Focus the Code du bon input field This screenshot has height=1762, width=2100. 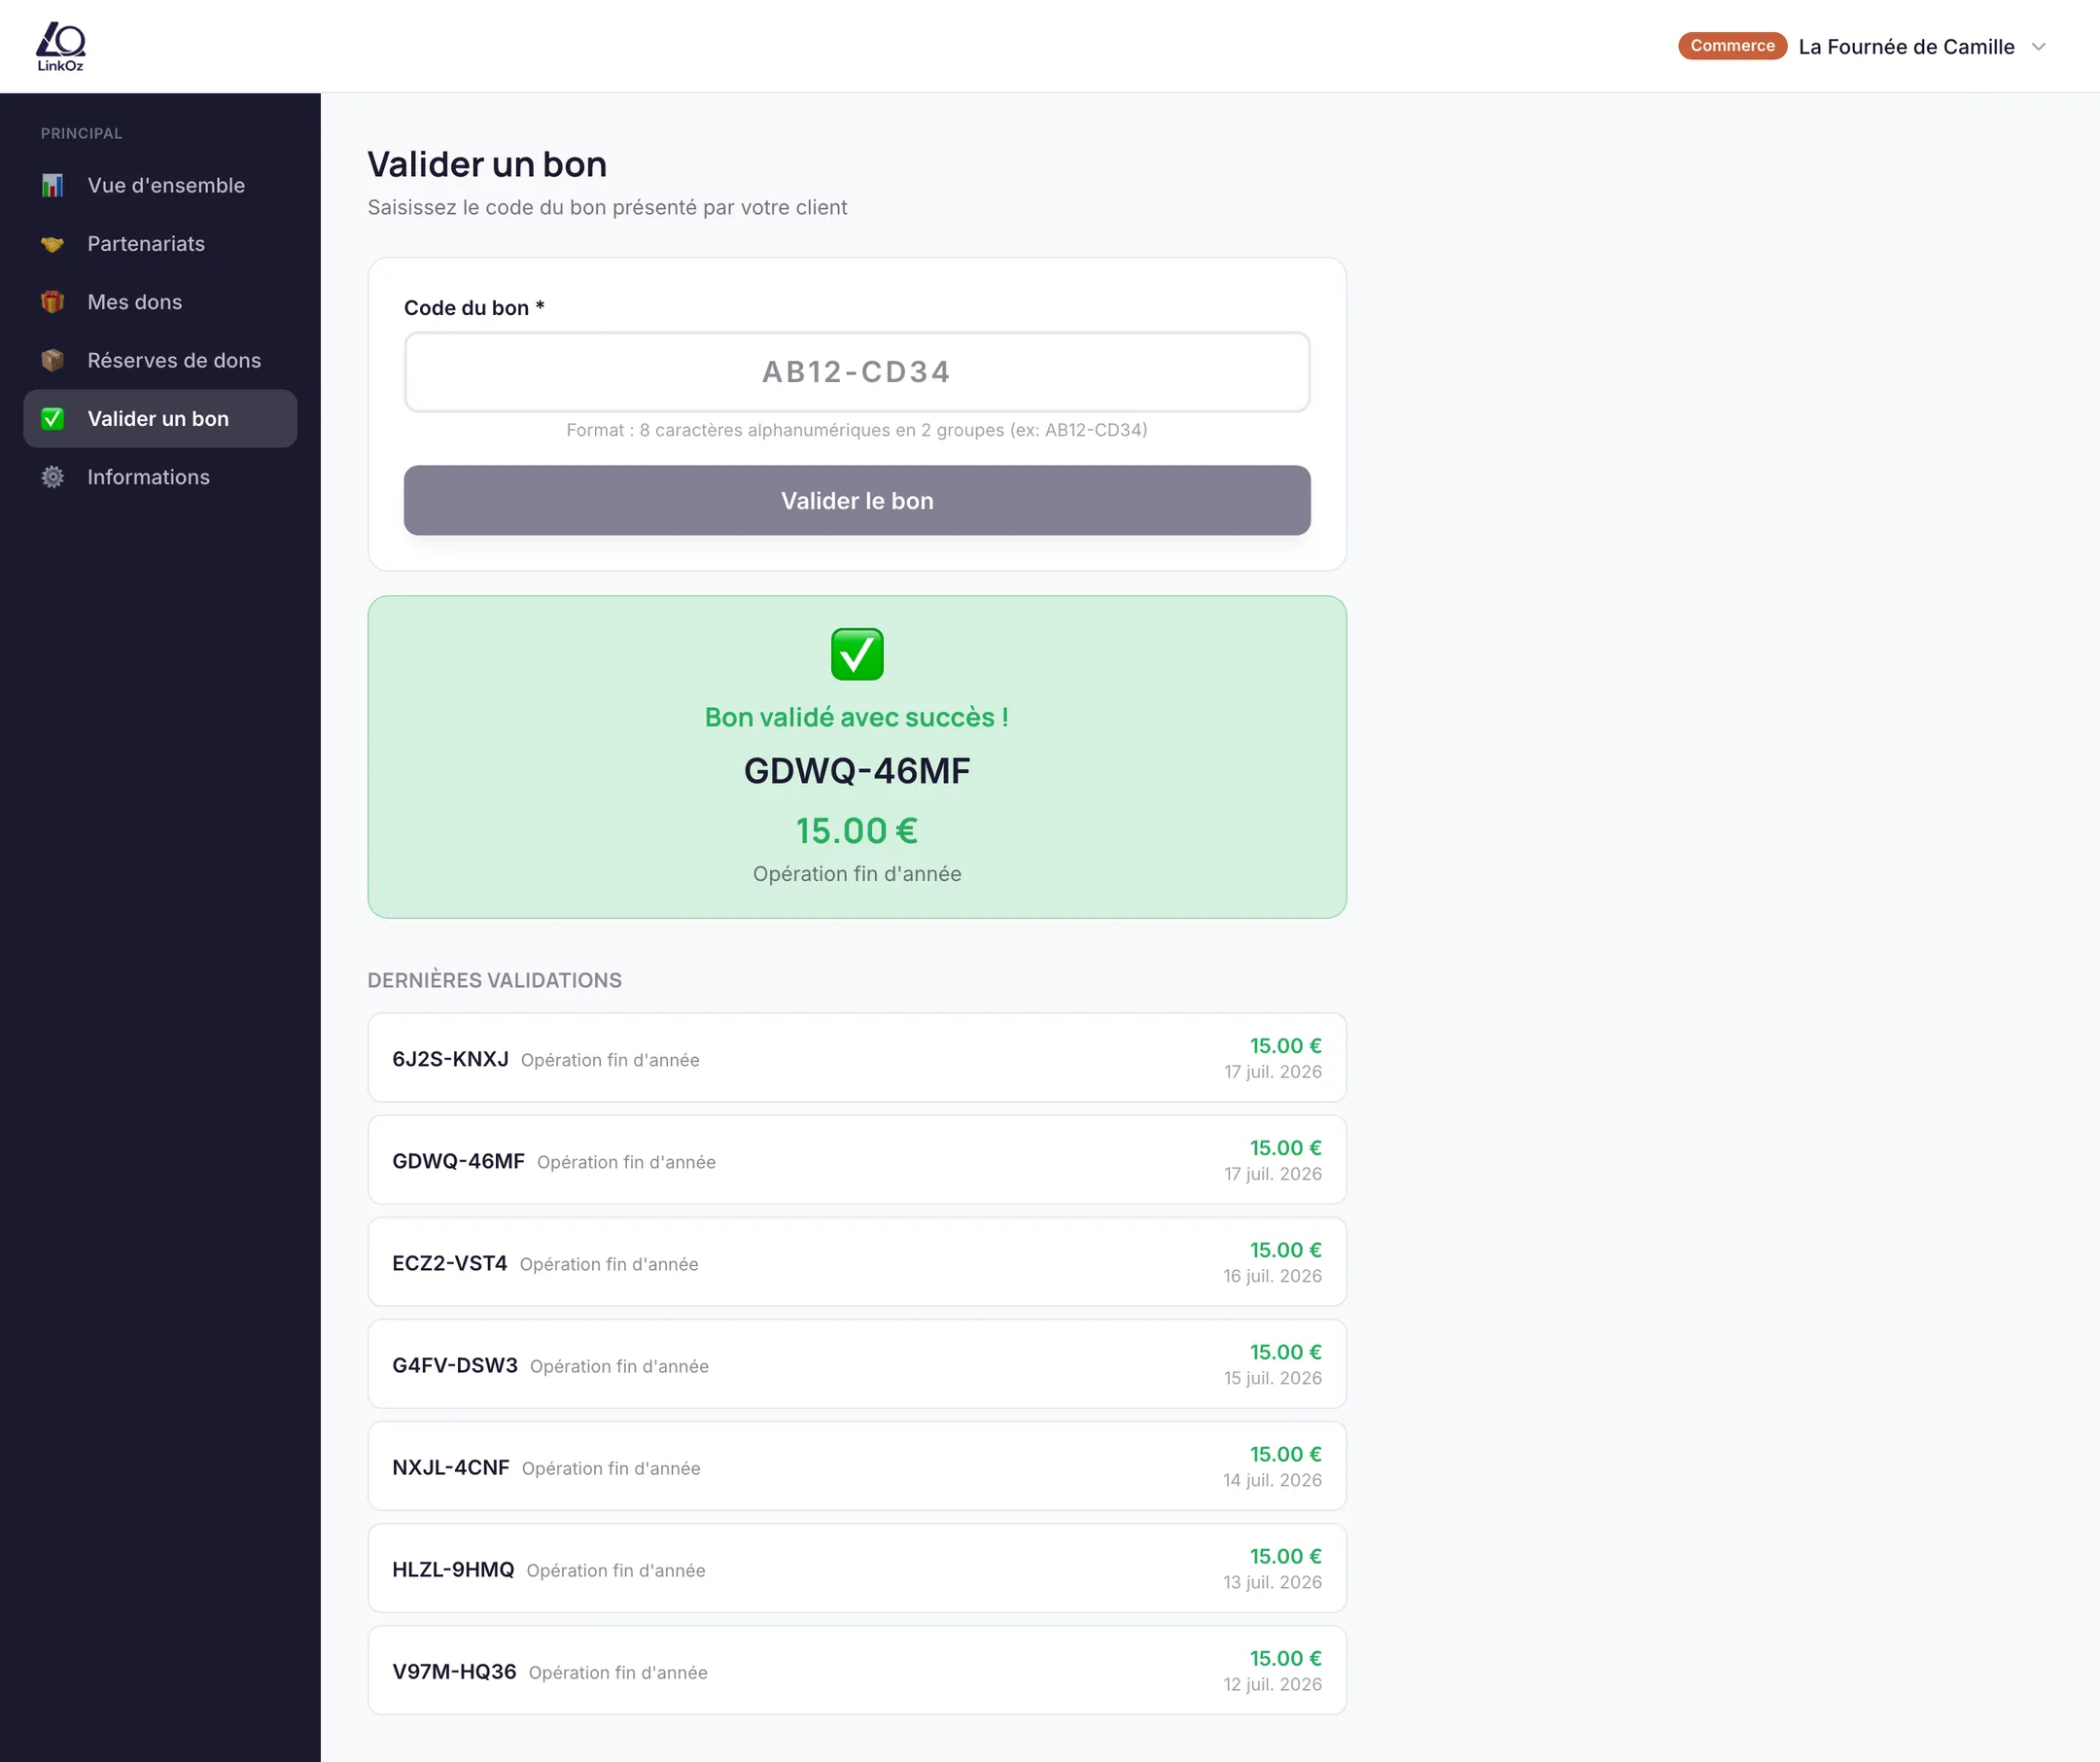pos(857,372)
